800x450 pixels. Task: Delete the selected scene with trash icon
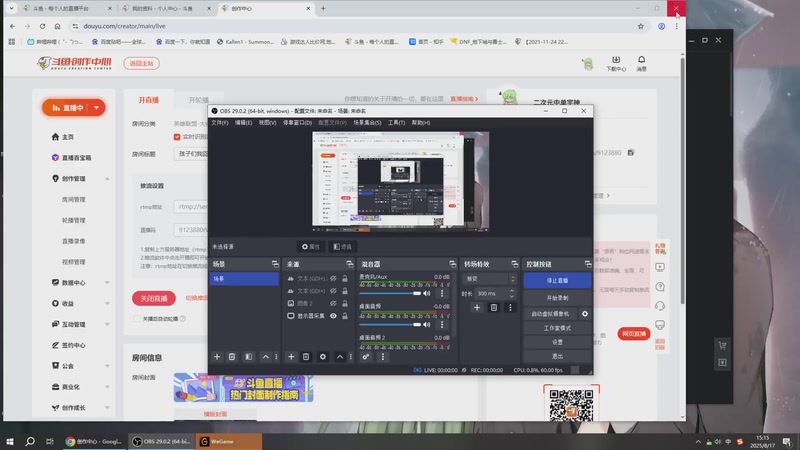pyautogui.click(x=232, y=357)
